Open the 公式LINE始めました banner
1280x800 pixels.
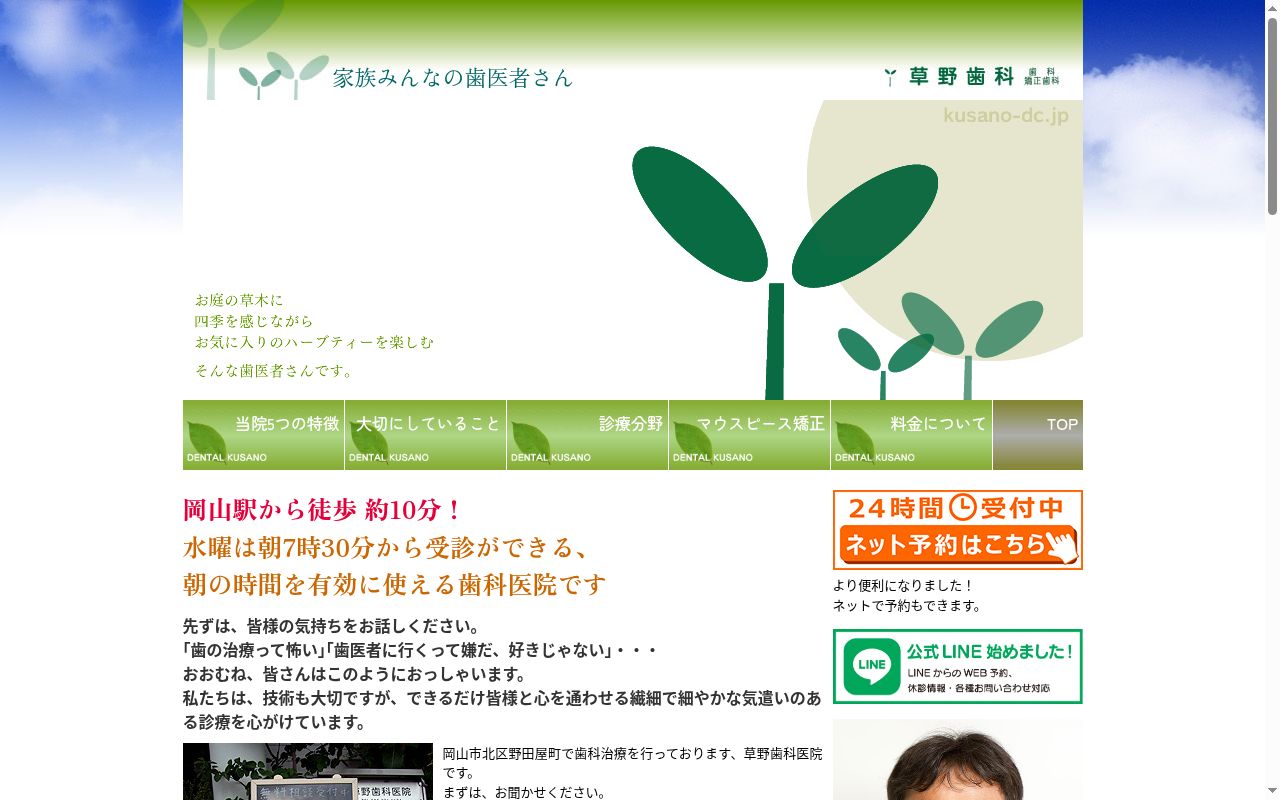pyautogui.click(x=958, y=666)
